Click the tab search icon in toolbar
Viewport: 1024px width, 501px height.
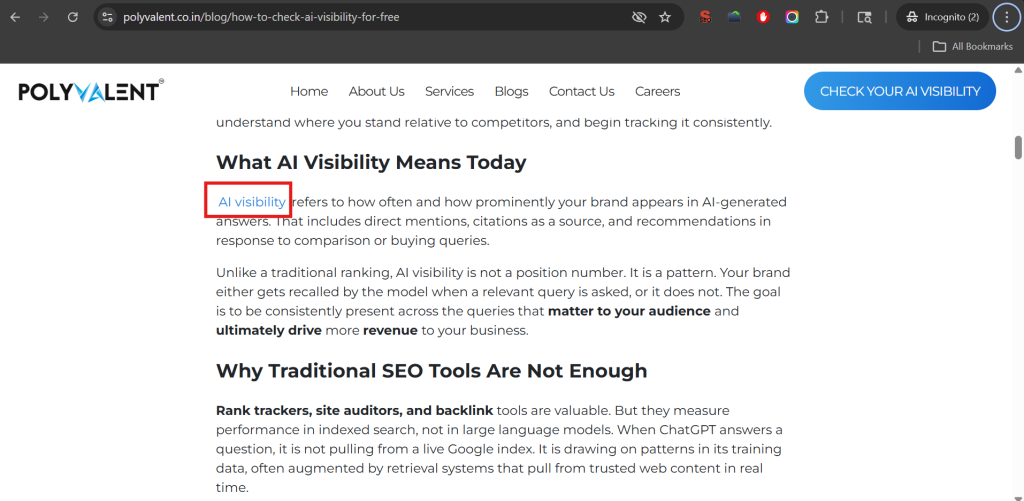[864, 17]
